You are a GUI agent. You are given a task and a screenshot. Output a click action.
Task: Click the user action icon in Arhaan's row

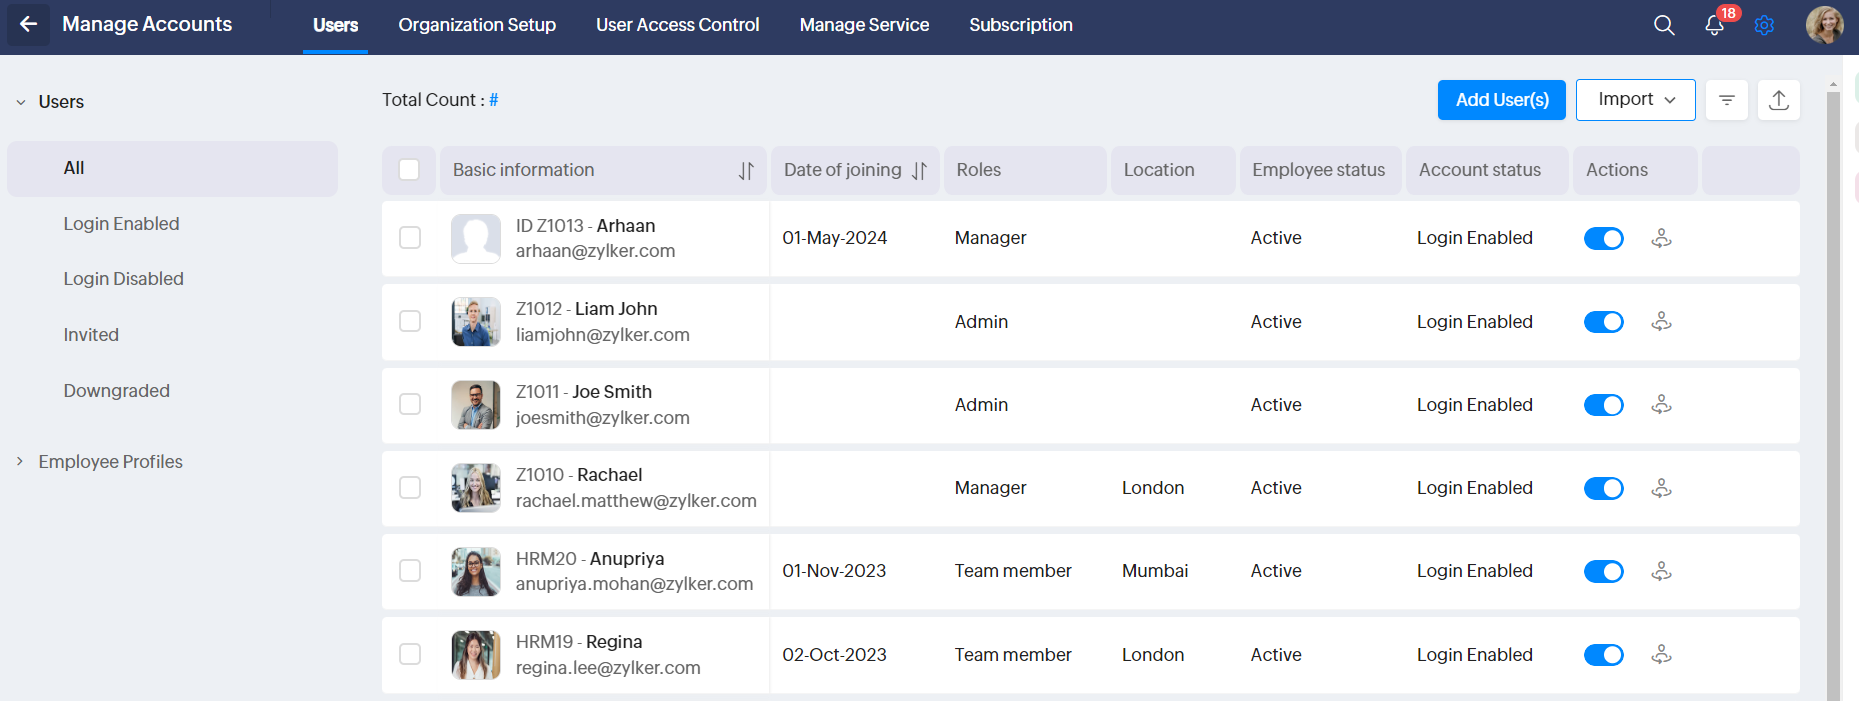[x=1661, y=238]
